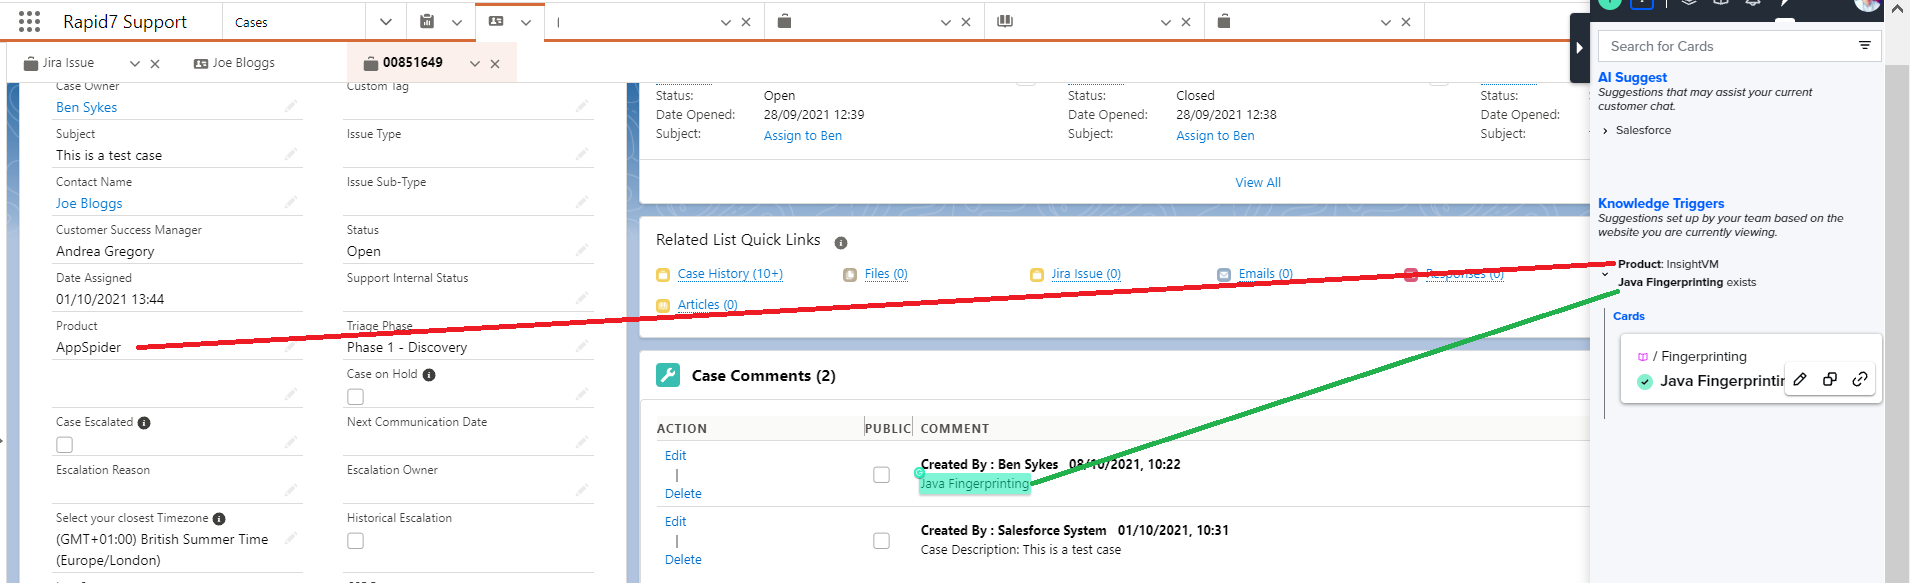Open Jira Issue subtab dropdown
1910x583 pixels.
135,63
